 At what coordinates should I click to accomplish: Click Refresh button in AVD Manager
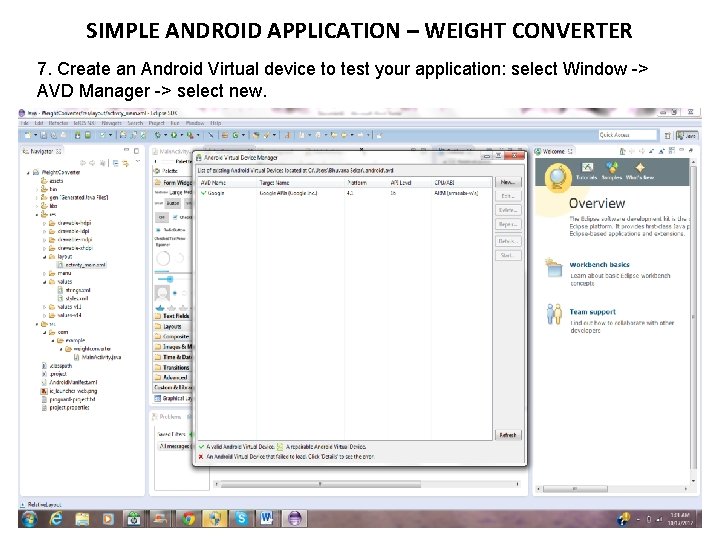click(x=508, y=435)
